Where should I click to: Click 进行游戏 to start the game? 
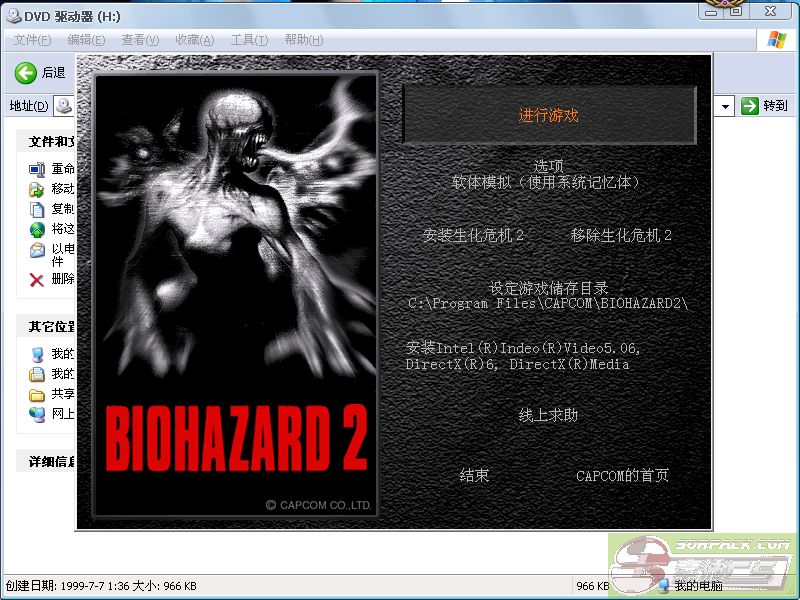548,115
